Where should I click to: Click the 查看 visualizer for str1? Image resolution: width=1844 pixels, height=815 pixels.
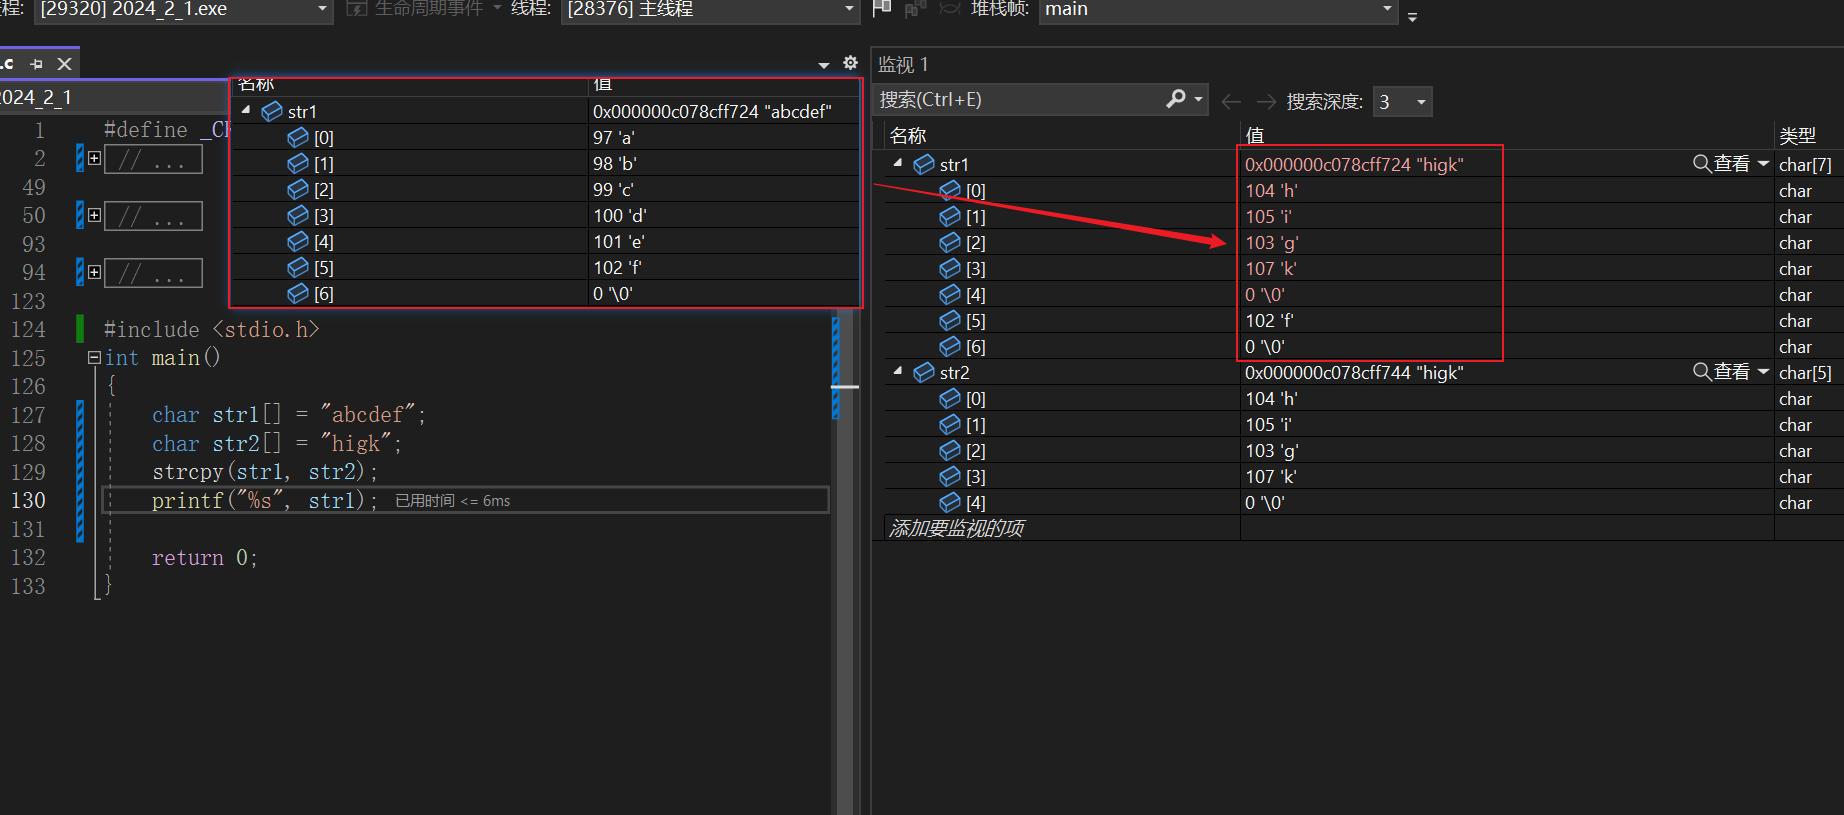(x=1721, y=163)
